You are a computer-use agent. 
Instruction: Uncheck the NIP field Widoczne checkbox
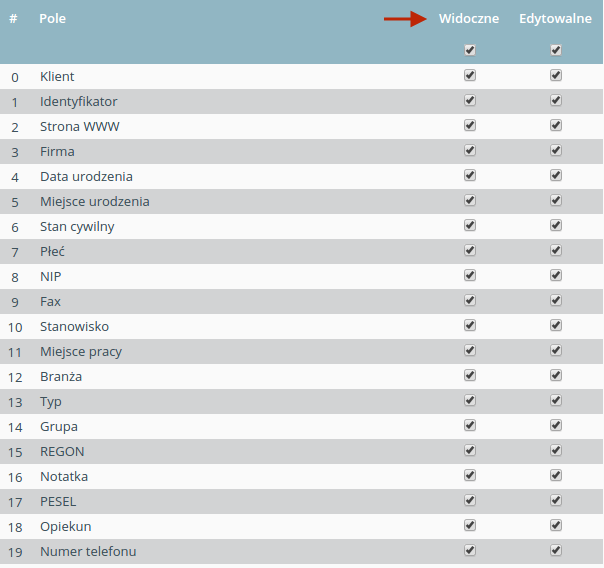pyautogui.click(x=470, y=275)
